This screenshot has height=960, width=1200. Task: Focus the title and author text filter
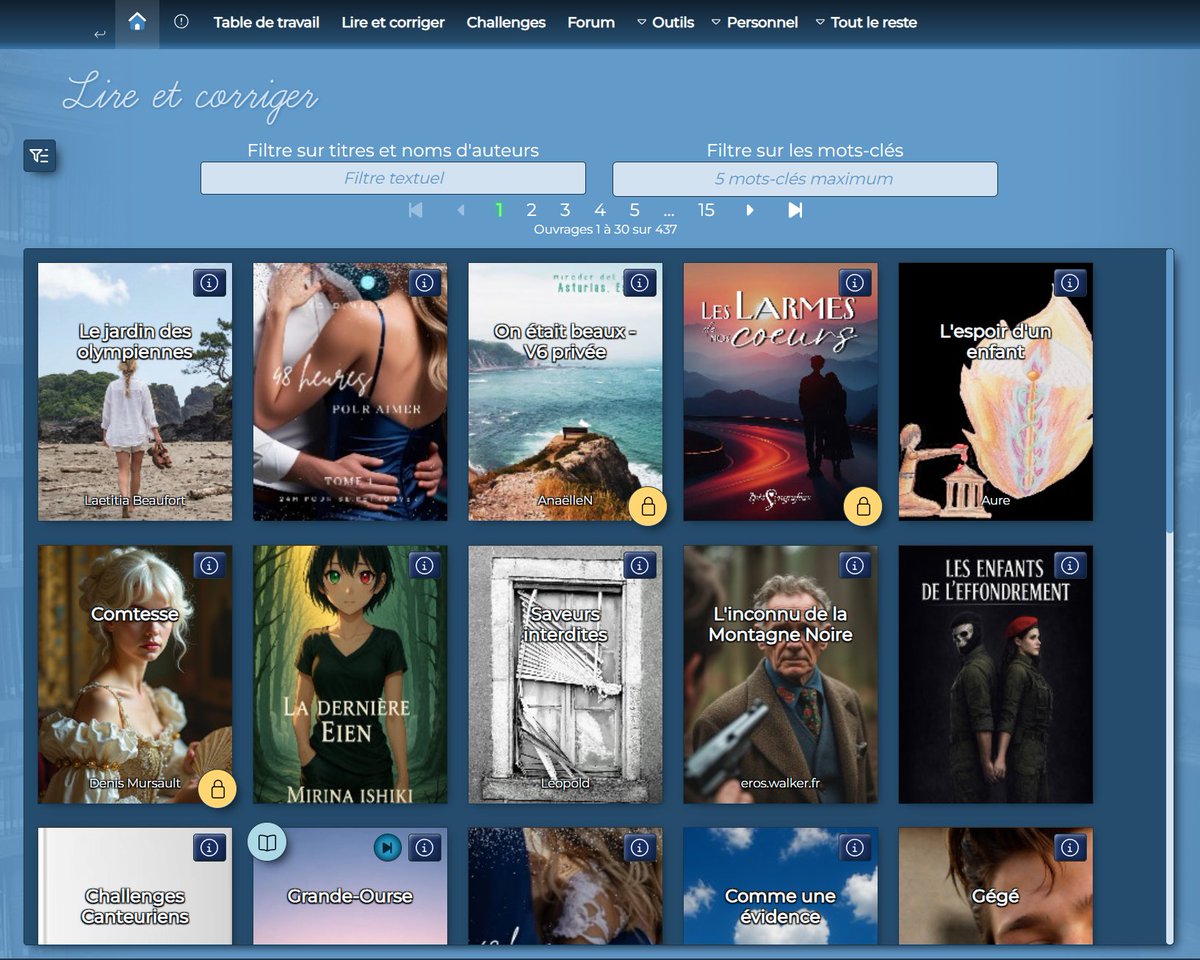(x=393, y=178)
